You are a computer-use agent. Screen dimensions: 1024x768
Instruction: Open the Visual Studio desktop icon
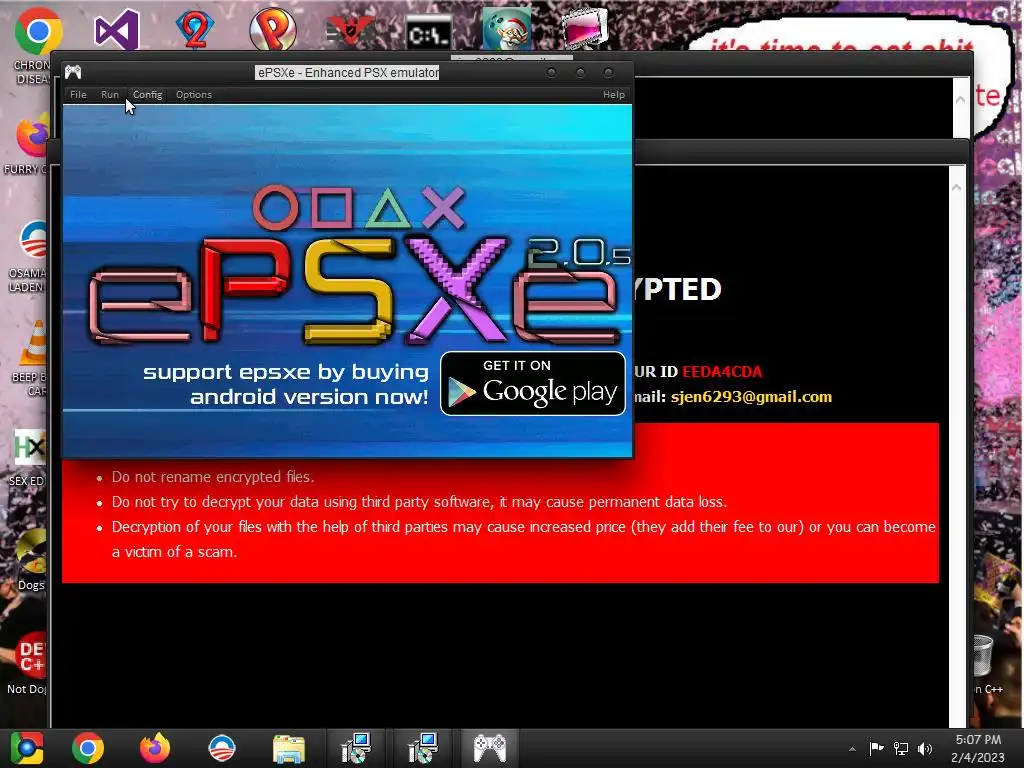pyautogui.click(x=116, y=30)
